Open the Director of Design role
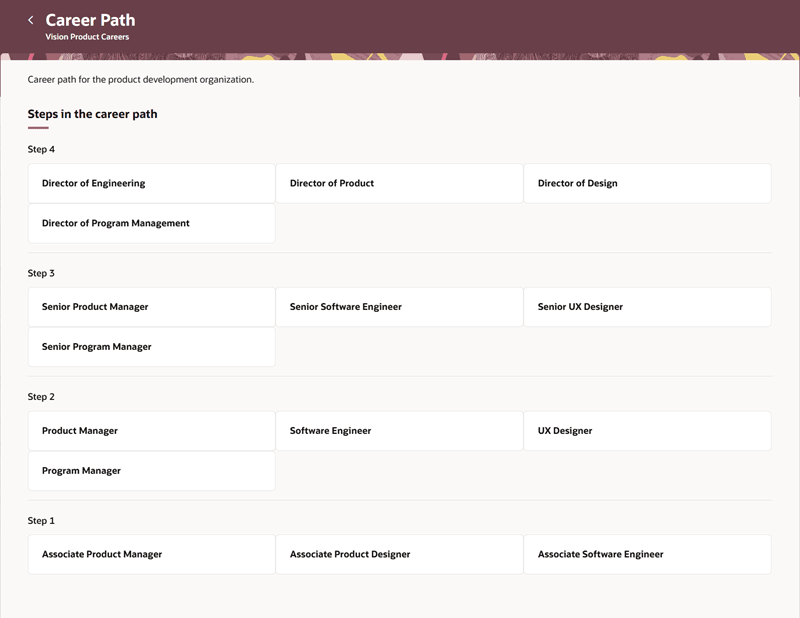Image resolution: width=800 pixels, height=618 pixels. coord(647,183)
